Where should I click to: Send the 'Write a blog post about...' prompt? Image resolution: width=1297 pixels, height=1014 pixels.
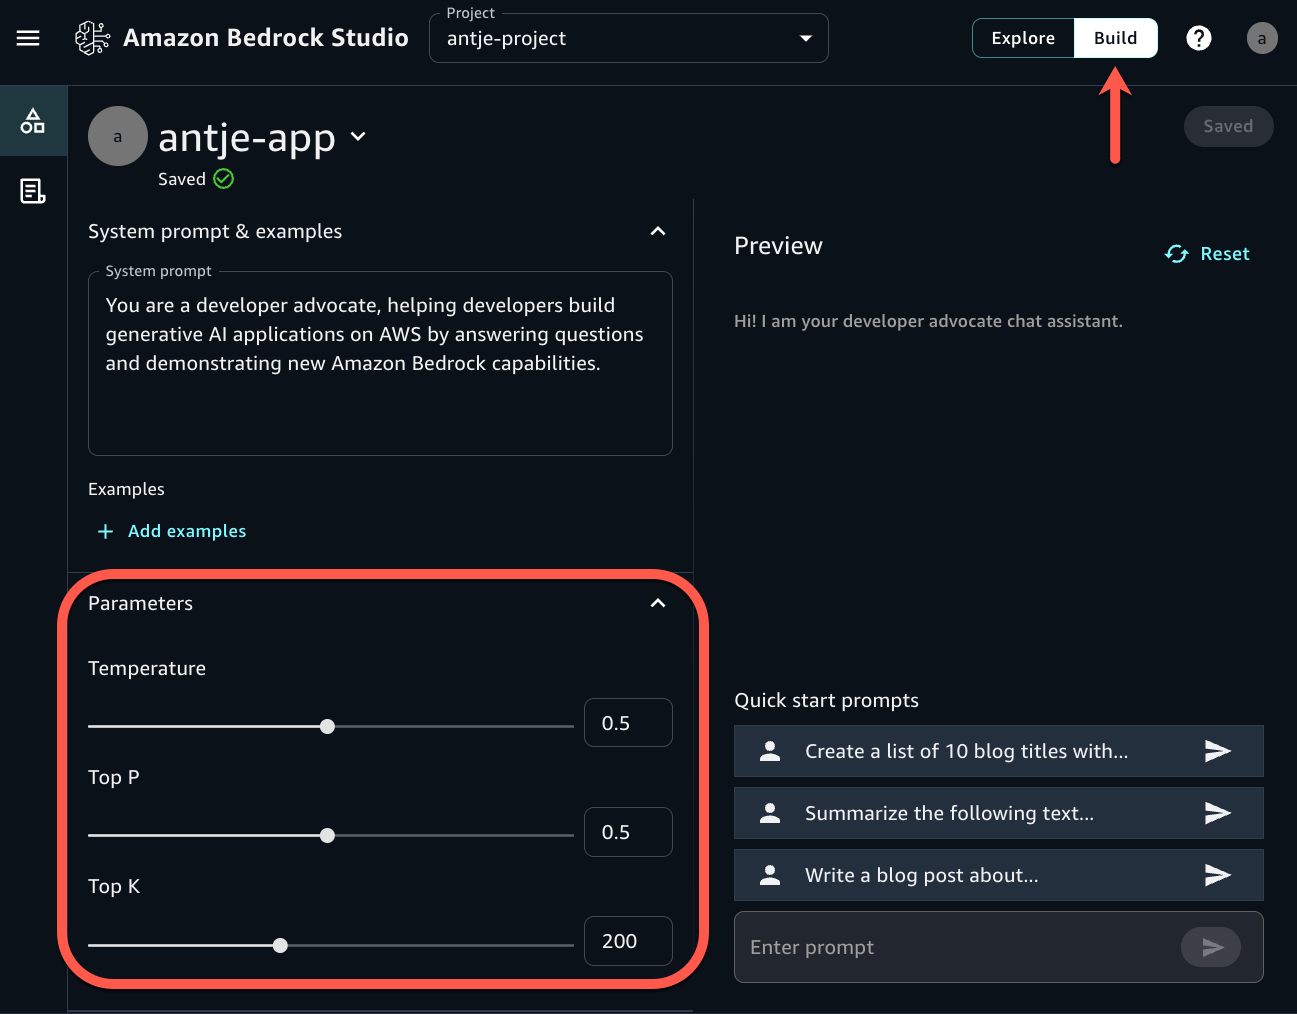coord(1218,875)
